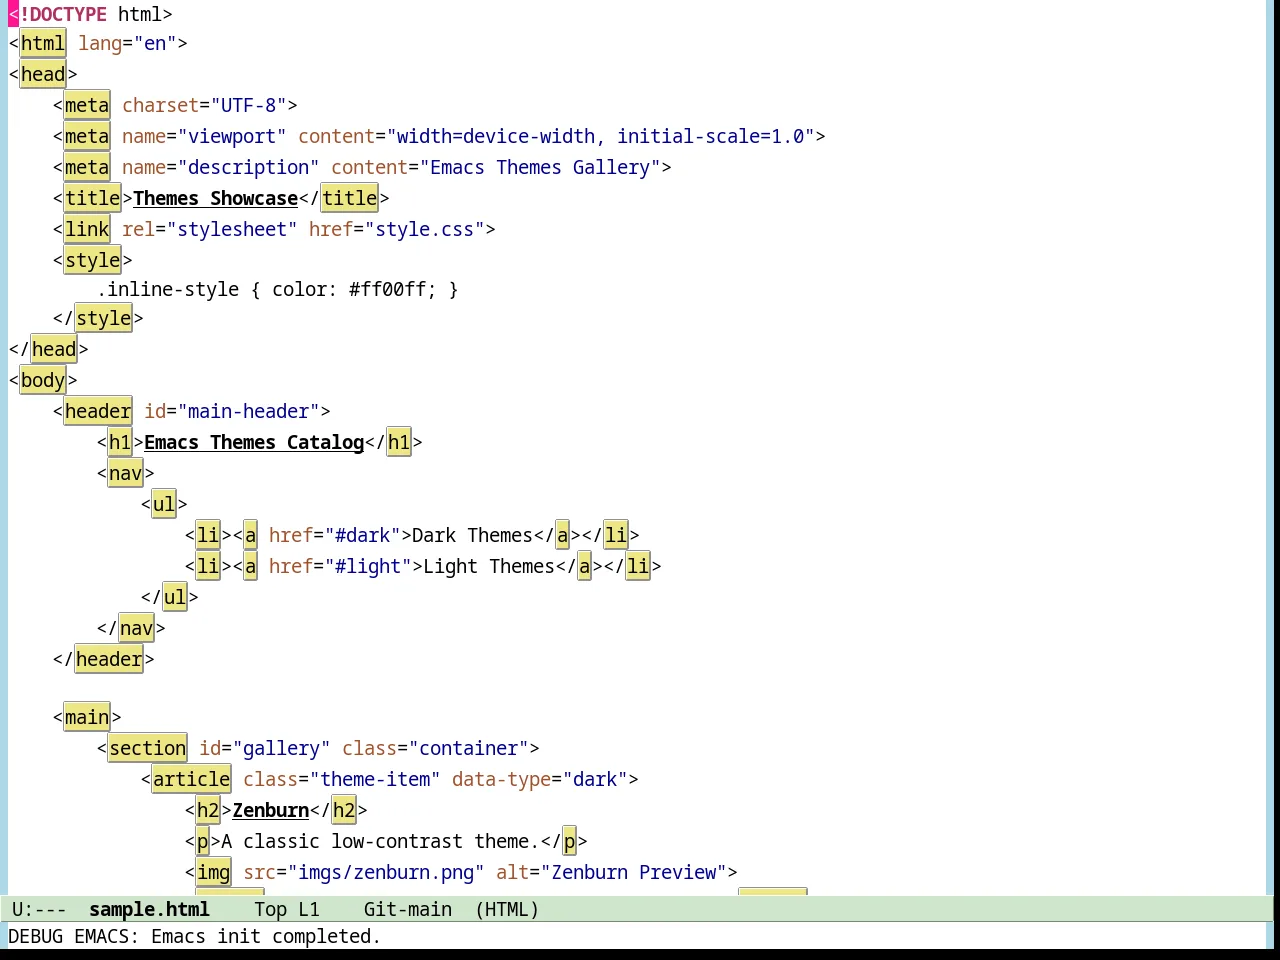This screenshot has width=1280, height=960.
Task: Click the "A classic low-contrast theme." paragraph text
Action: pyautogui.click(x=380, y=841)
